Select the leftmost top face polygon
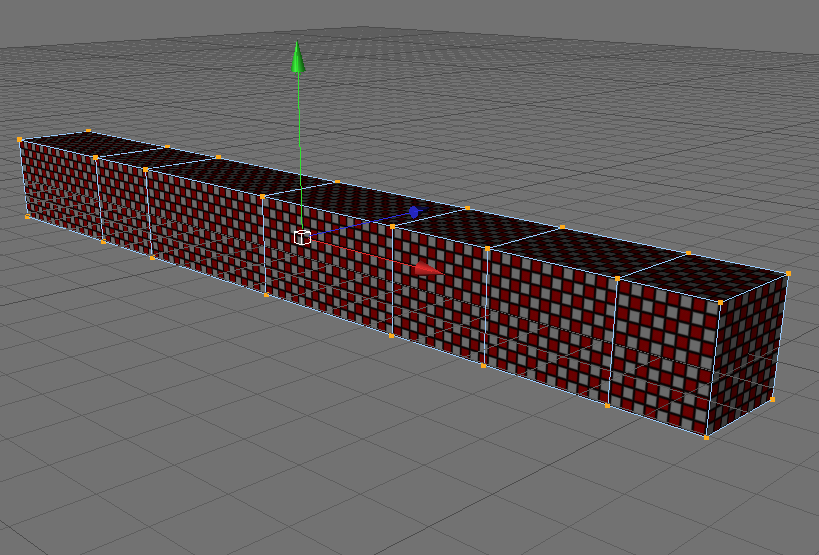 click(93, 143)
